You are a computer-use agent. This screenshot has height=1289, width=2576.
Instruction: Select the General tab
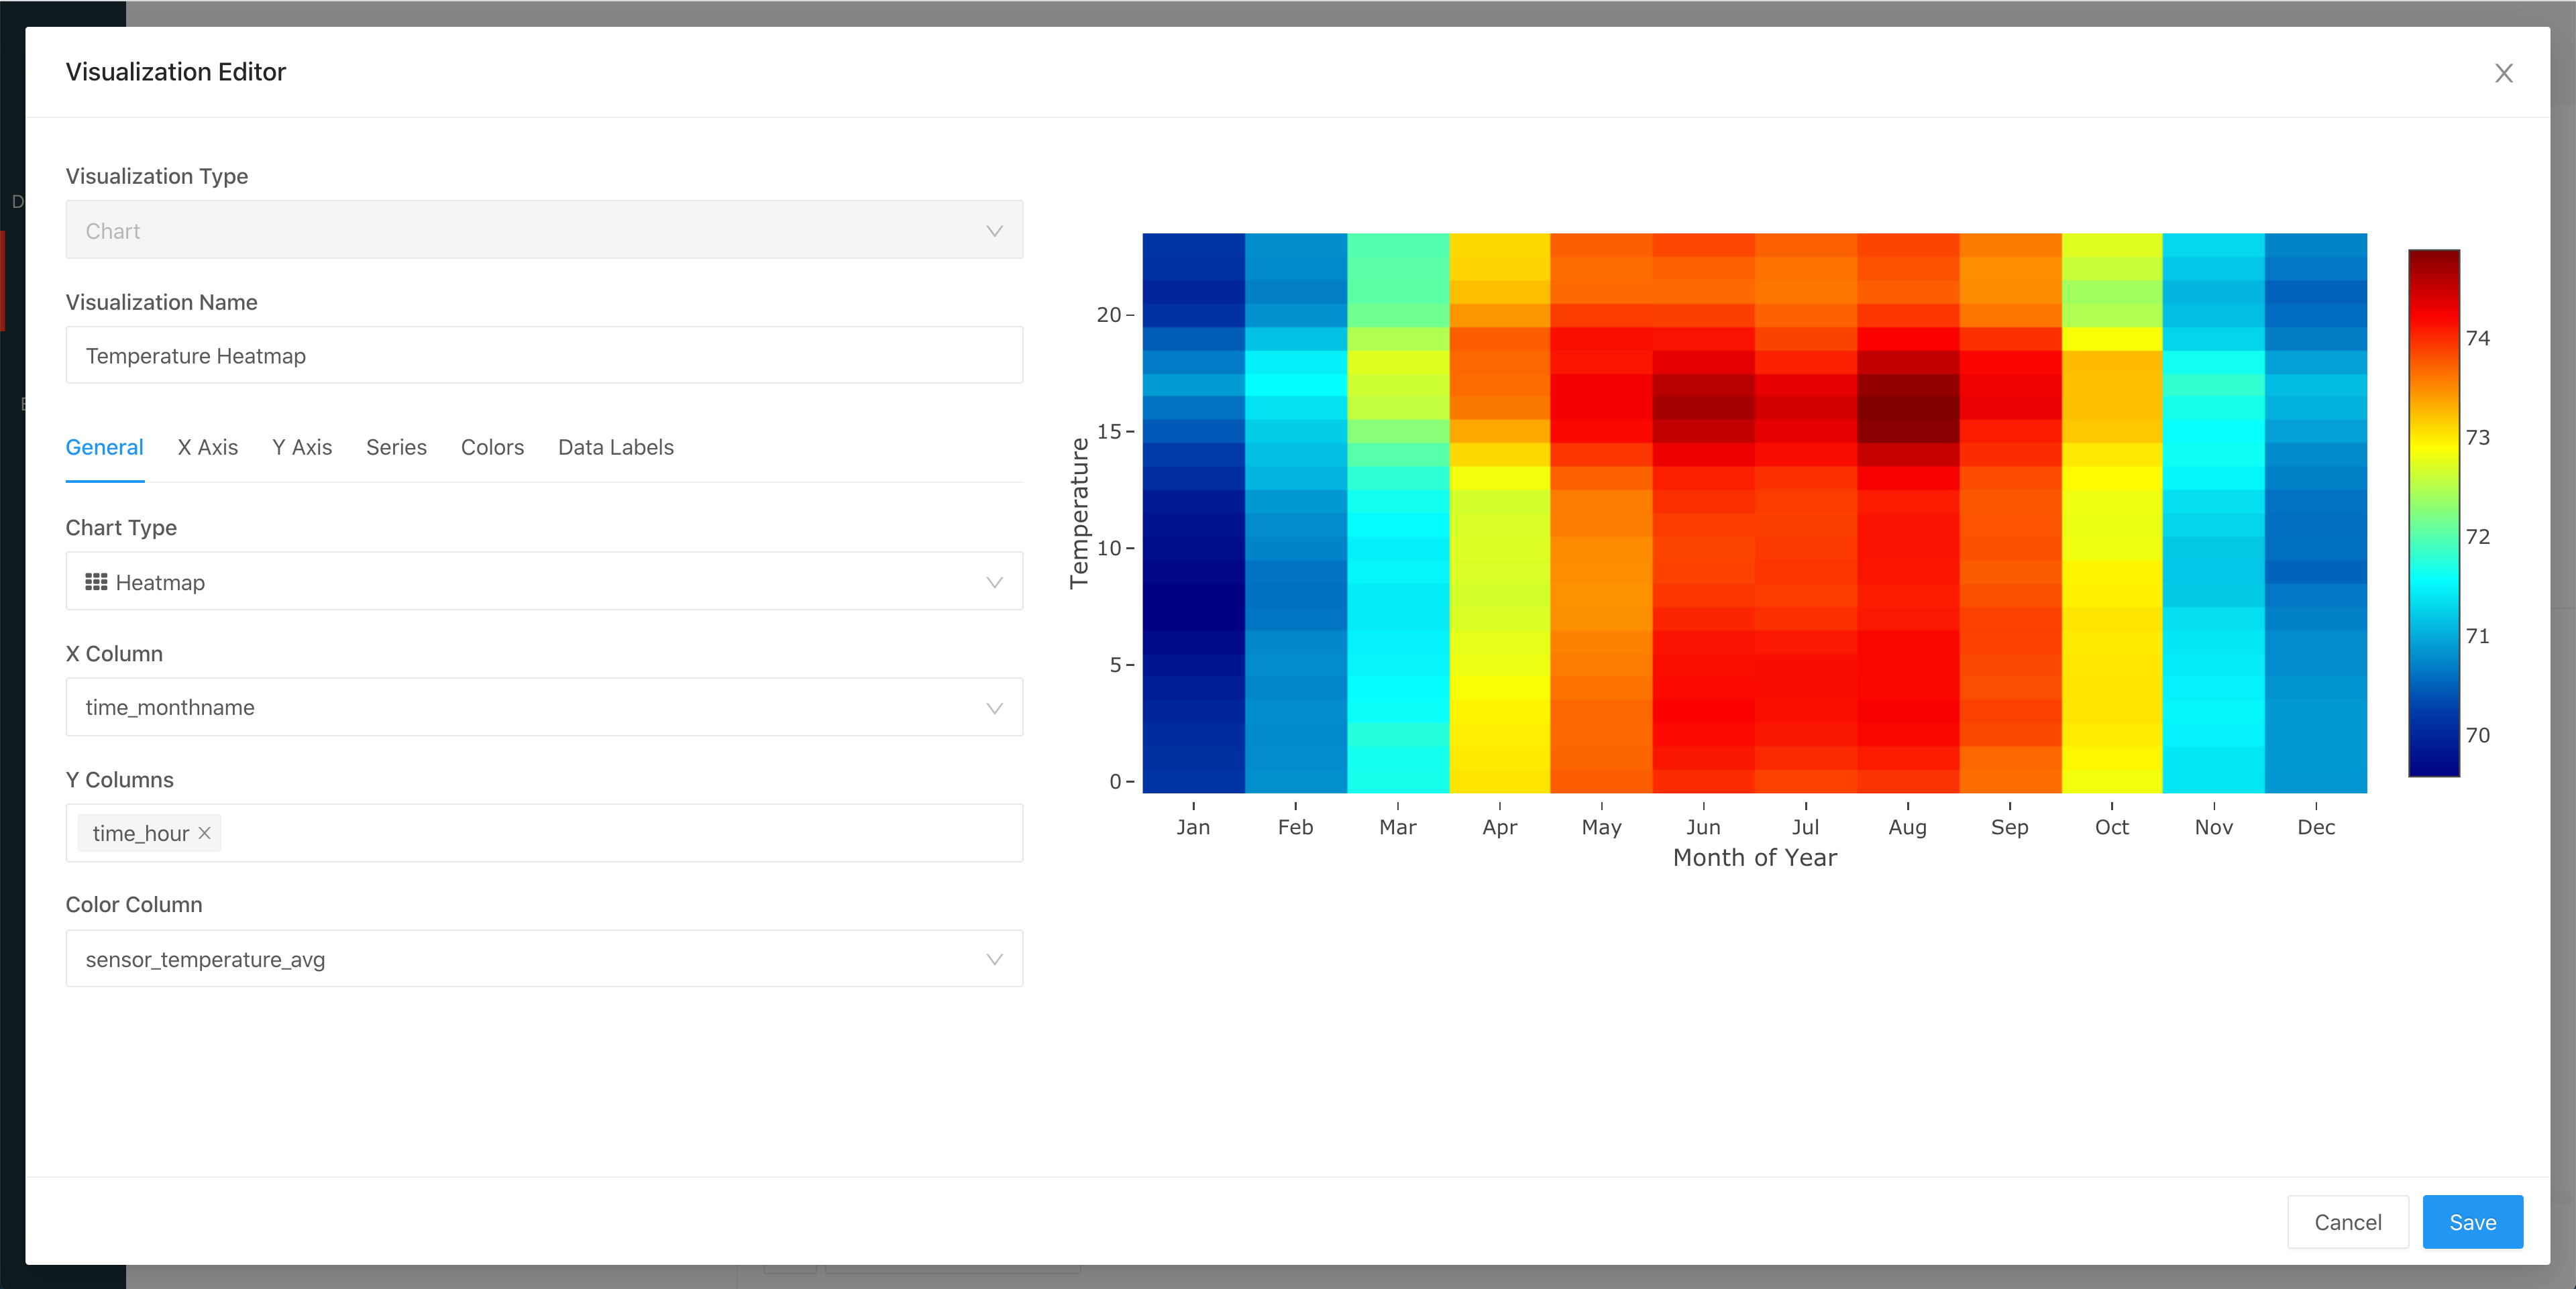point(104,447)
